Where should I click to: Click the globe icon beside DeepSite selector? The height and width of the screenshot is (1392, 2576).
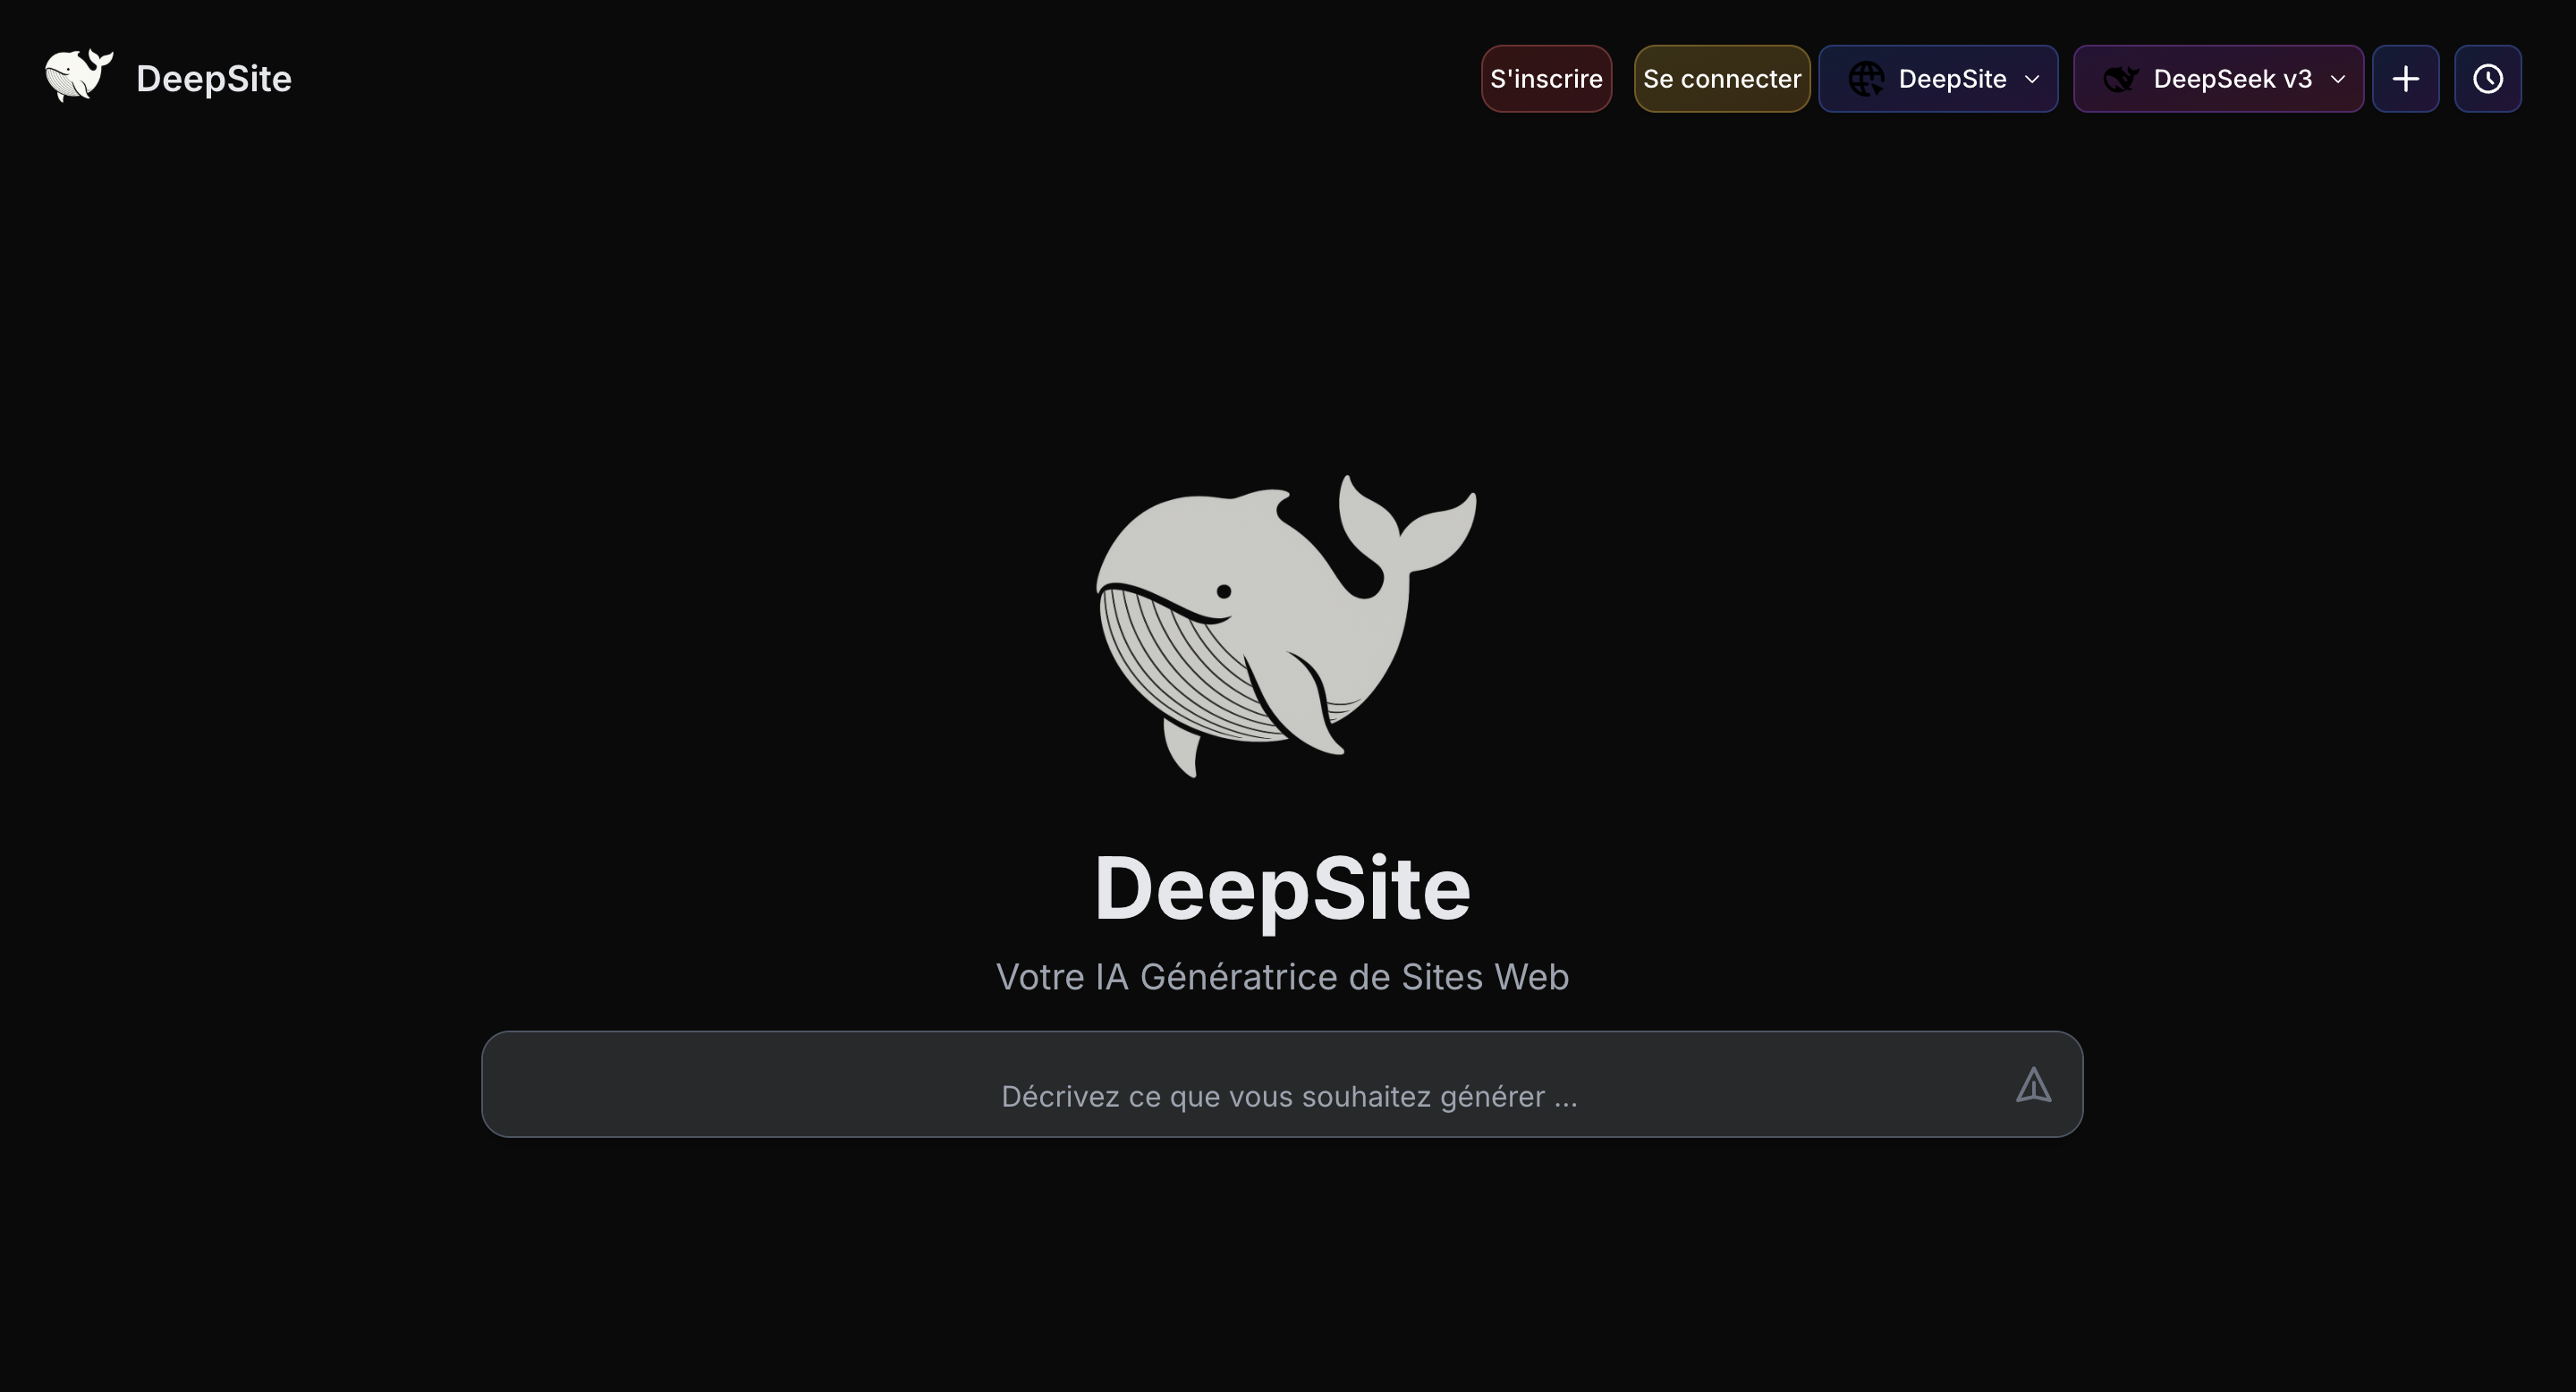pyautogui.click(x=1865, y=79)
